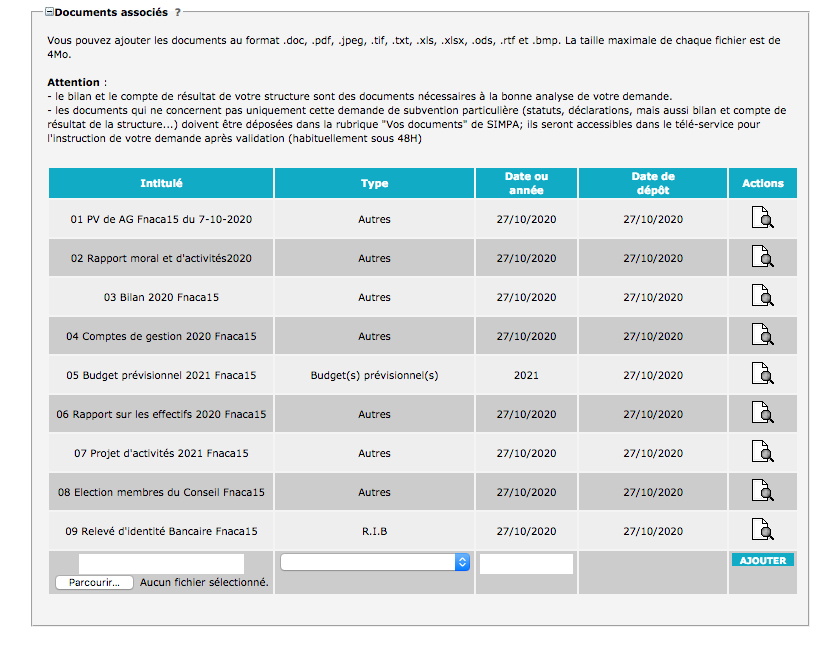The width and height of the screenshot is (830, 646).
Task: Collapse the Documents associés section
Action: [x=50, y=13]
